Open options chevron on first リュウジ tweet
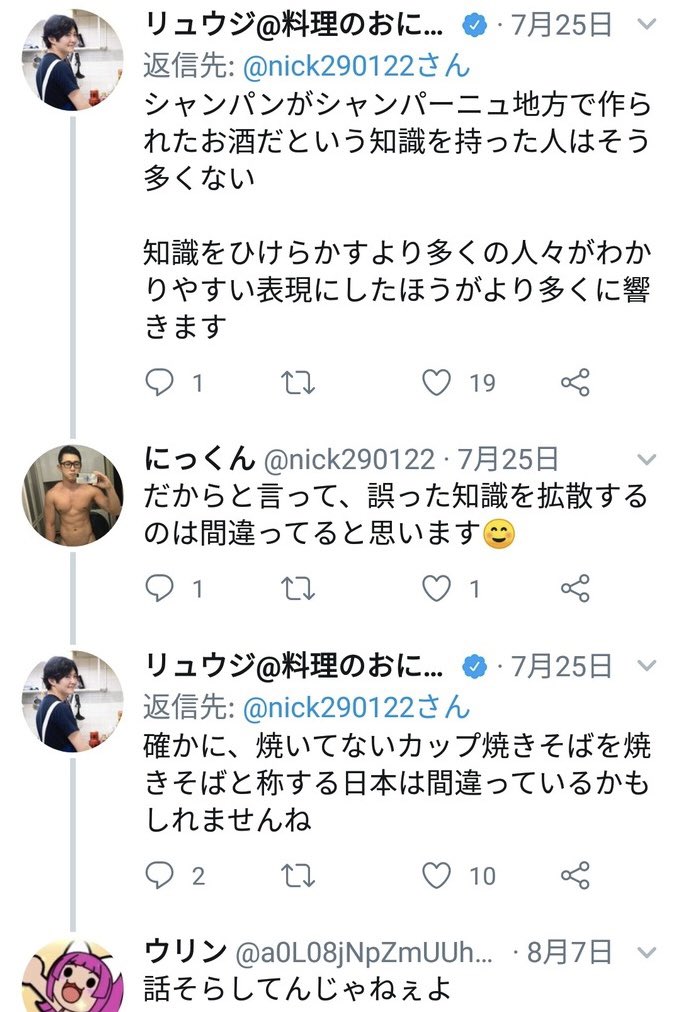This screenshot has height=1012, width=678. click(x=647, y=24)
